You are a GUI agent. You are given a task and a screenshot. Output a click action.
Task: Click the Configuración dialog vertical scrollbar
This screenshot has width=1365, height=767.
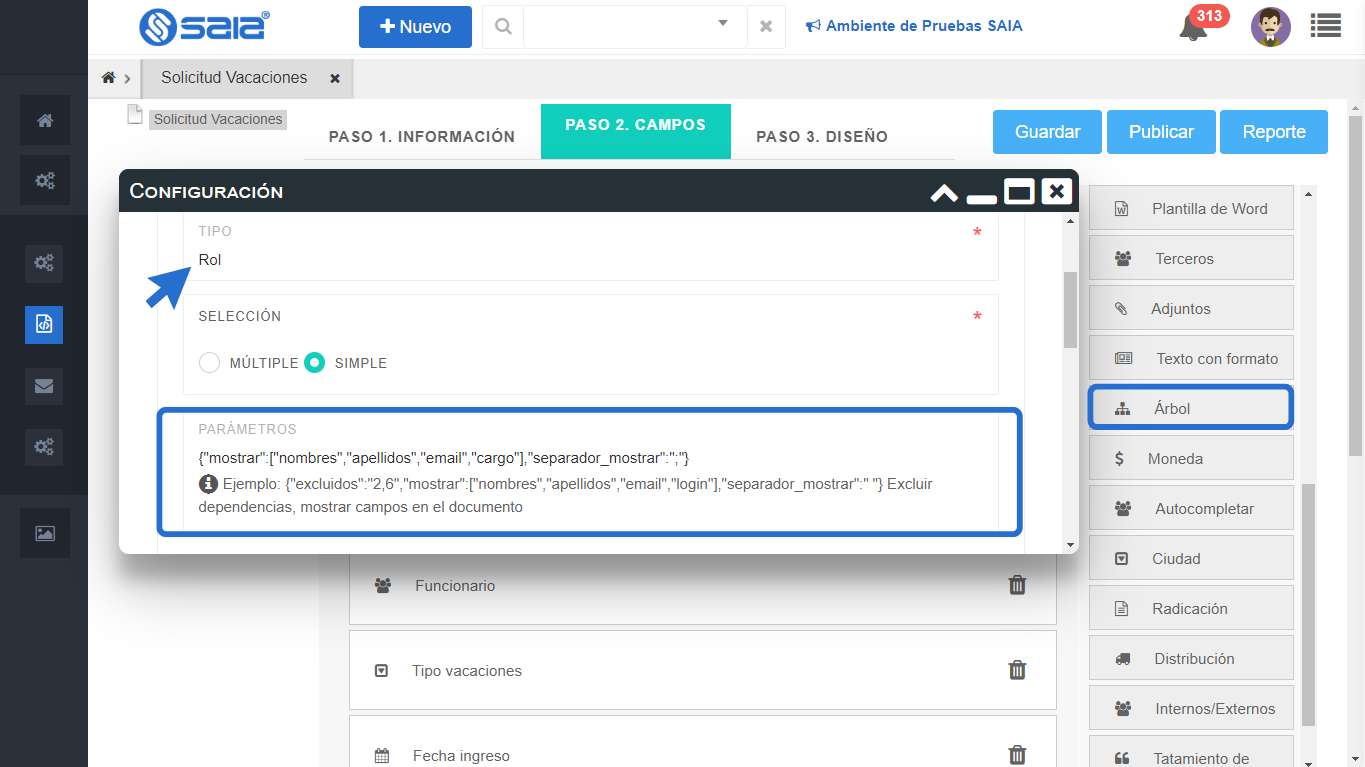point(1070,310)
